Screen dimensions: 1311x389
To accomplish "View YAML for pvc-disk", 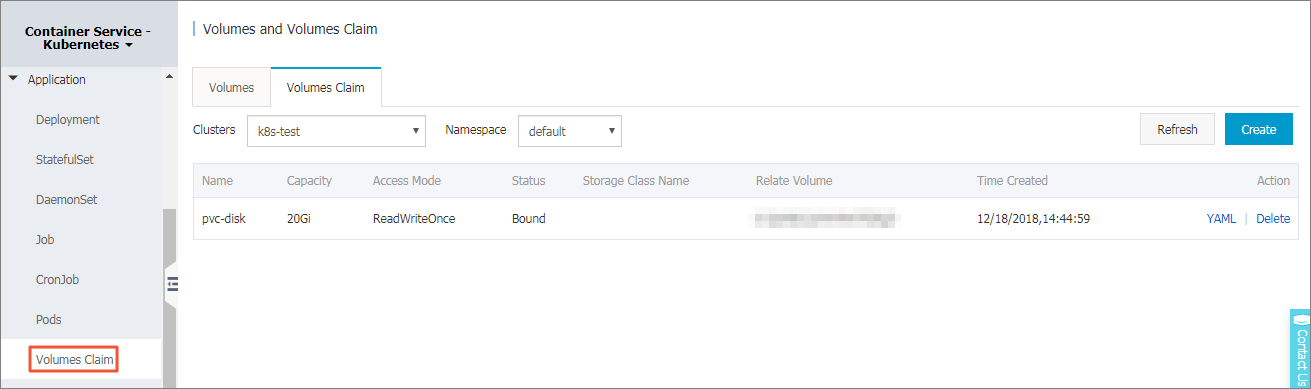I will 1221,218.
